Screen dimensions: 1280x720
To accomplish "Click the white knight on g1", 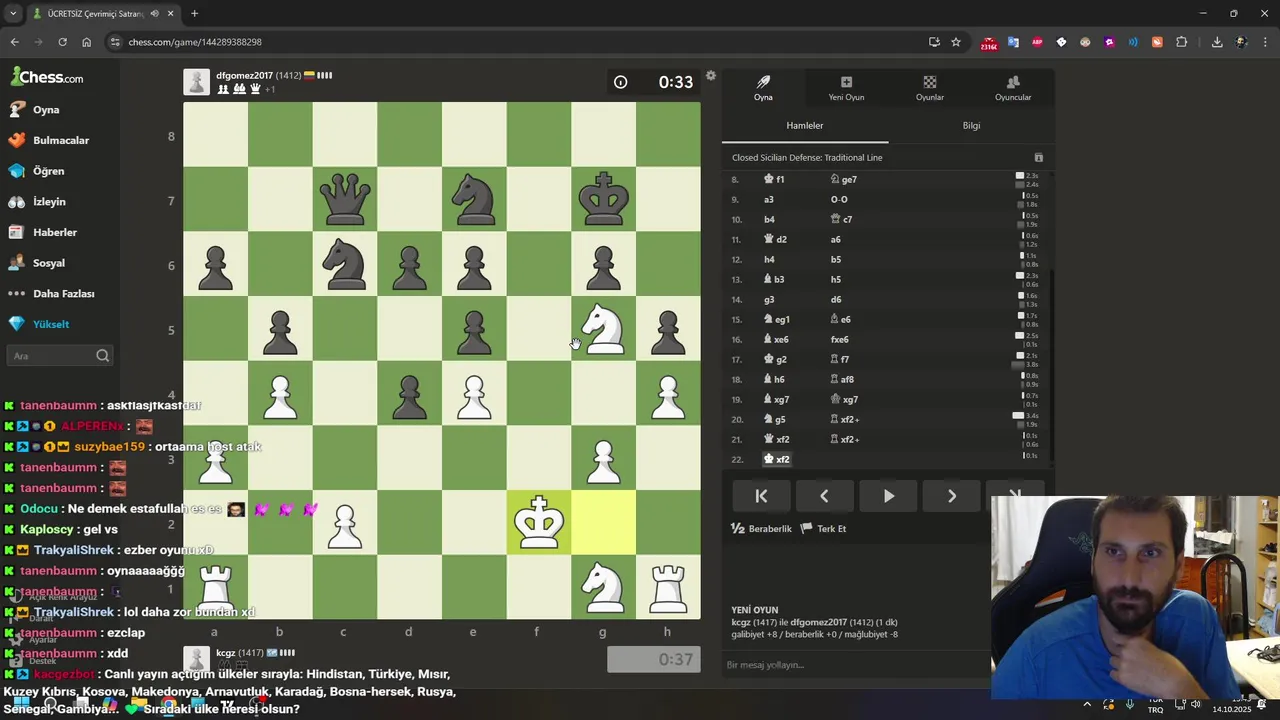I will (603, 586).
